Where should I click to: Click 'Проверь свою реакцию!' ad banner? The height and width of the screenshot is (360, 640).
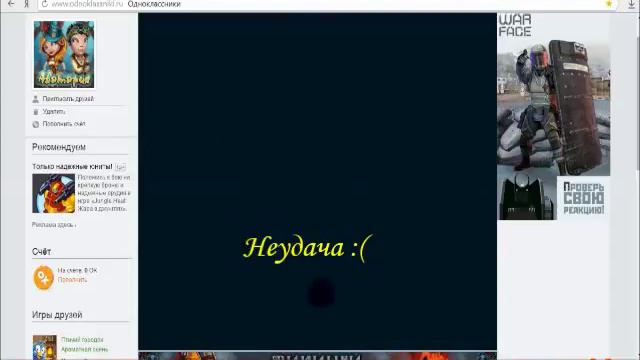pyautogui.click(x=584, y=198)
